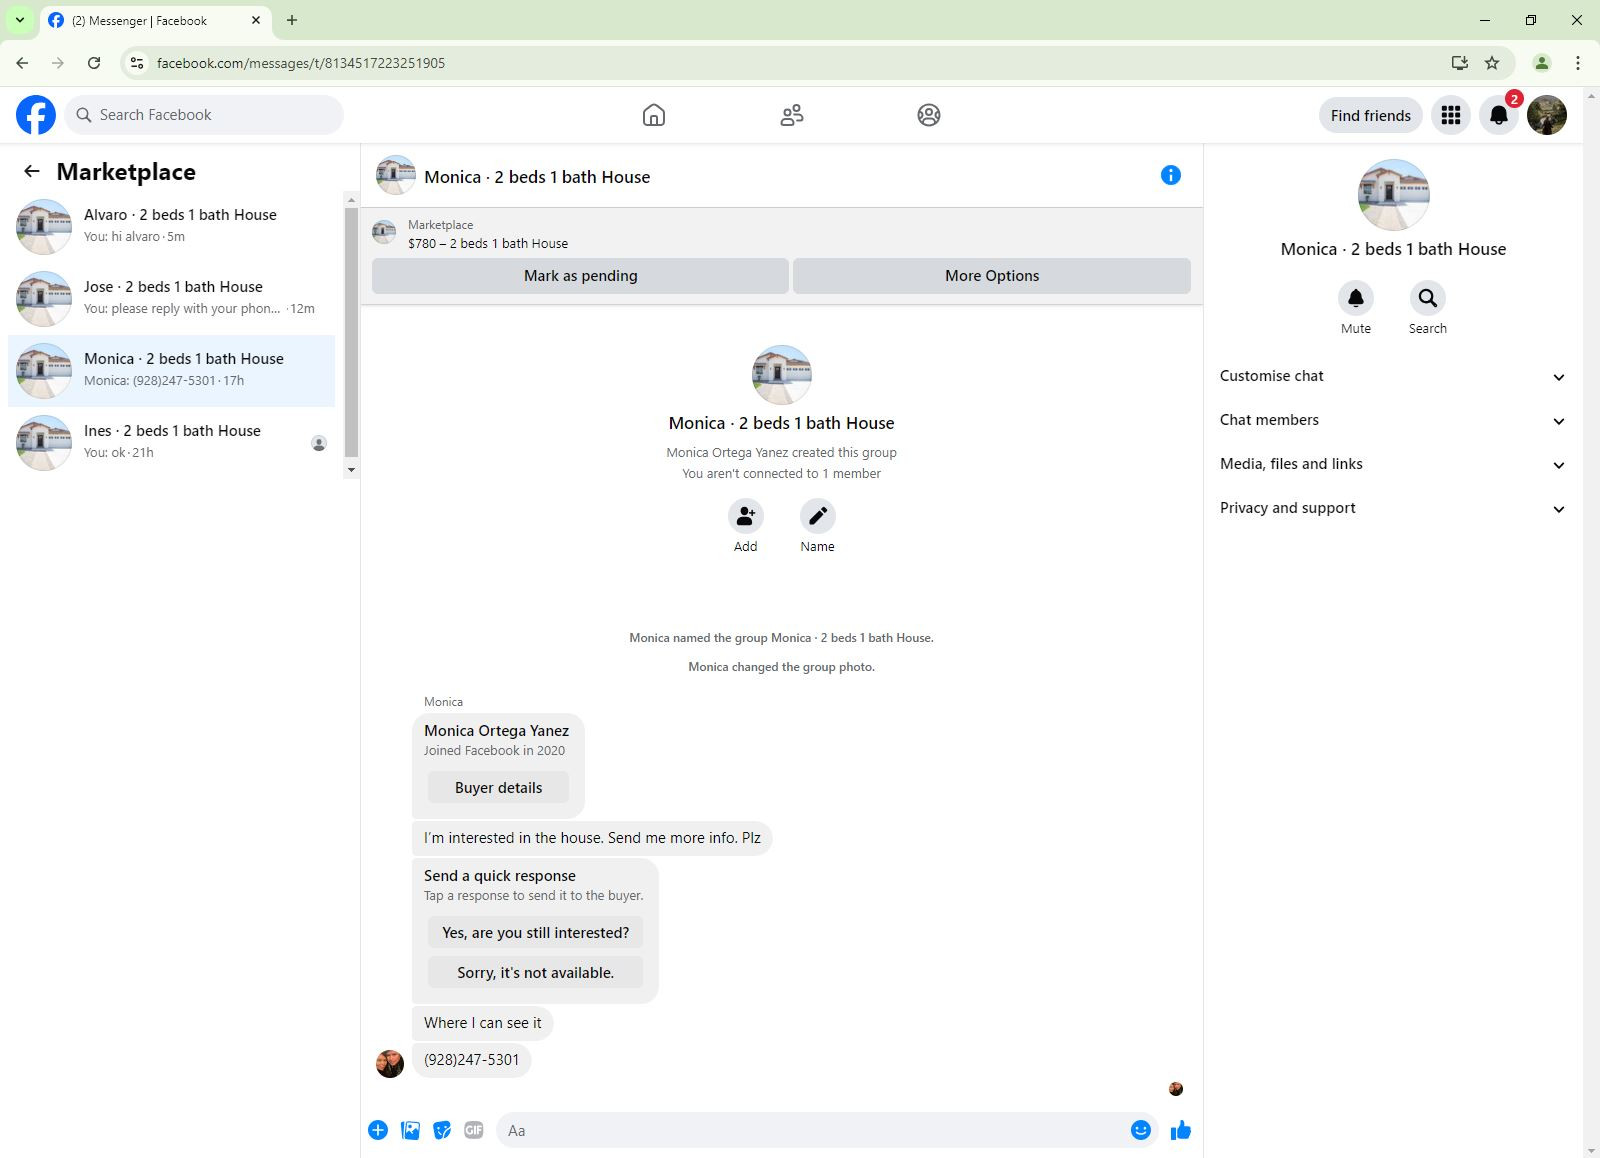Open the Facebook menu grid icon

click(x=1451, y=115)
